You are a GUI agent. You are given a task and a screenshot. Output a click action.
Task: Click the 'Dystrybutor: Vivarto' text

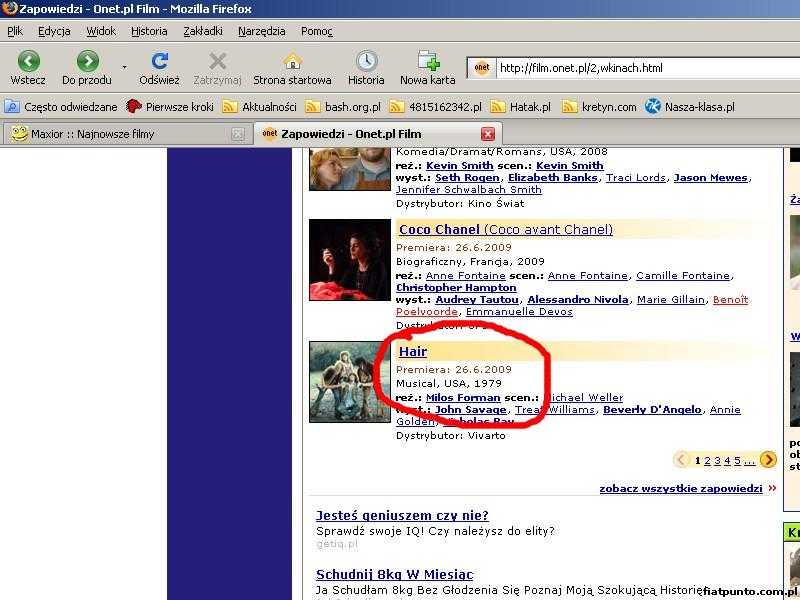tap(451, 436)
